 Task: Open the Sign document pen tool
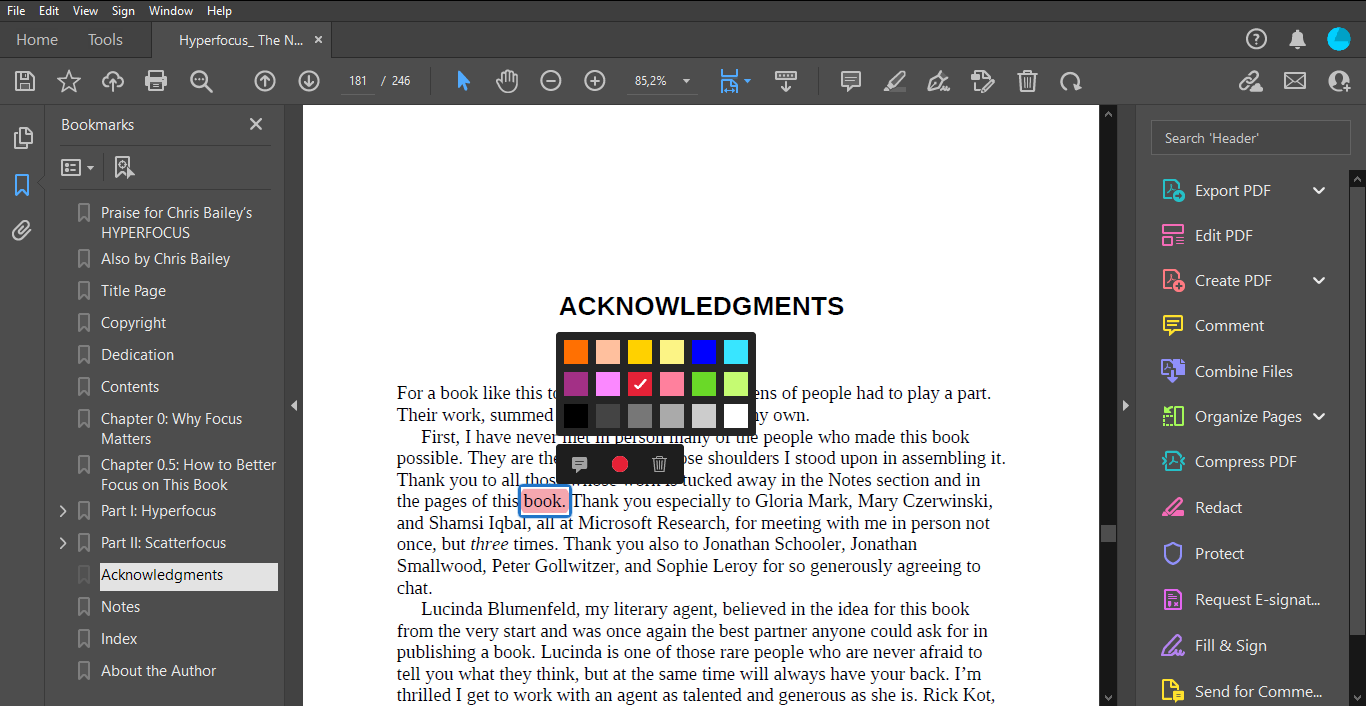tap(938, 81)
